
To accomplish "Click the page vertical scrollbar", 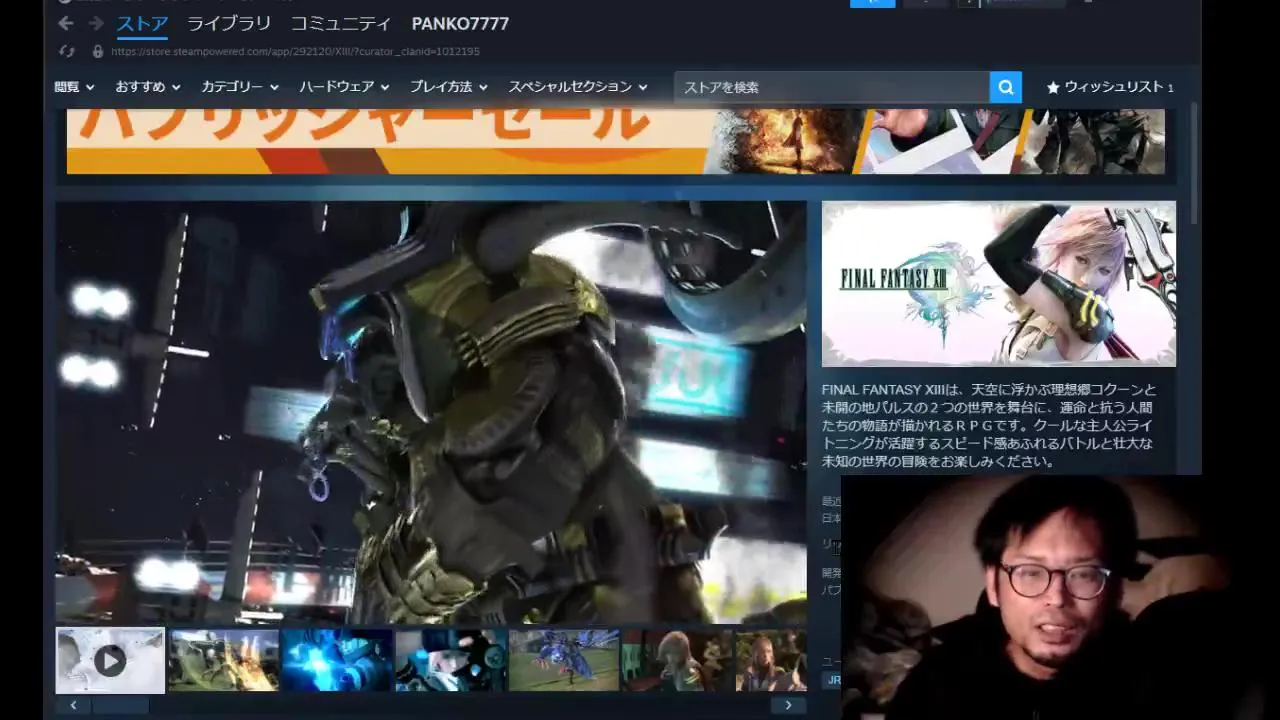I will click(x=1194, y=165).
